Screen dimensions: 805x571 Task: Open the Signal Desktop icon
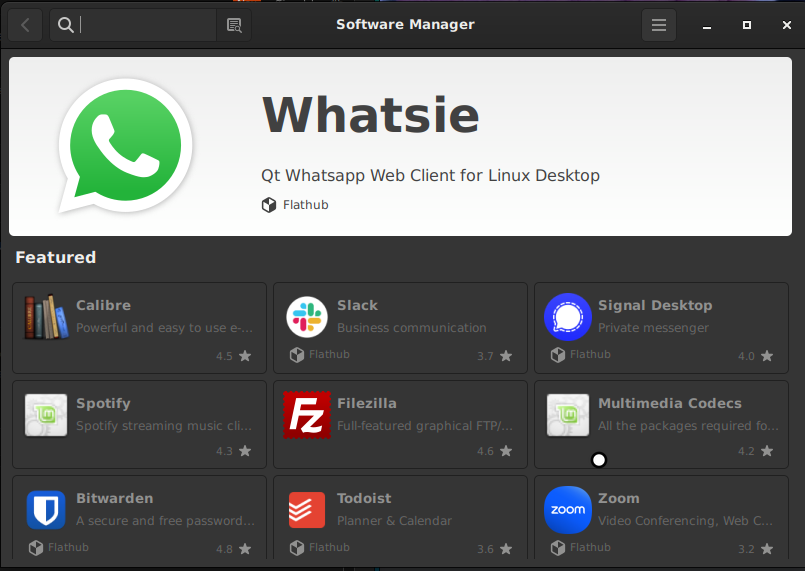coord(568,317)
